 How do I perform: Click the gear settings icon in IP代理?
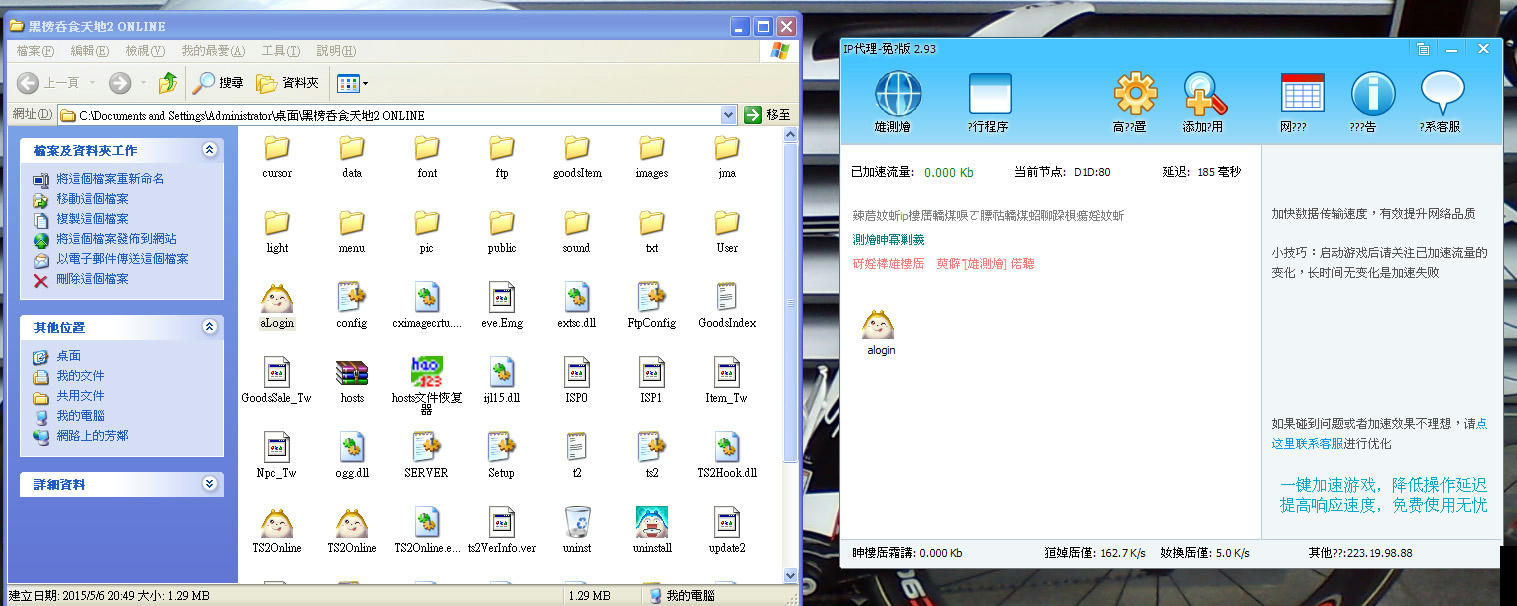(x=1135, y=94)
